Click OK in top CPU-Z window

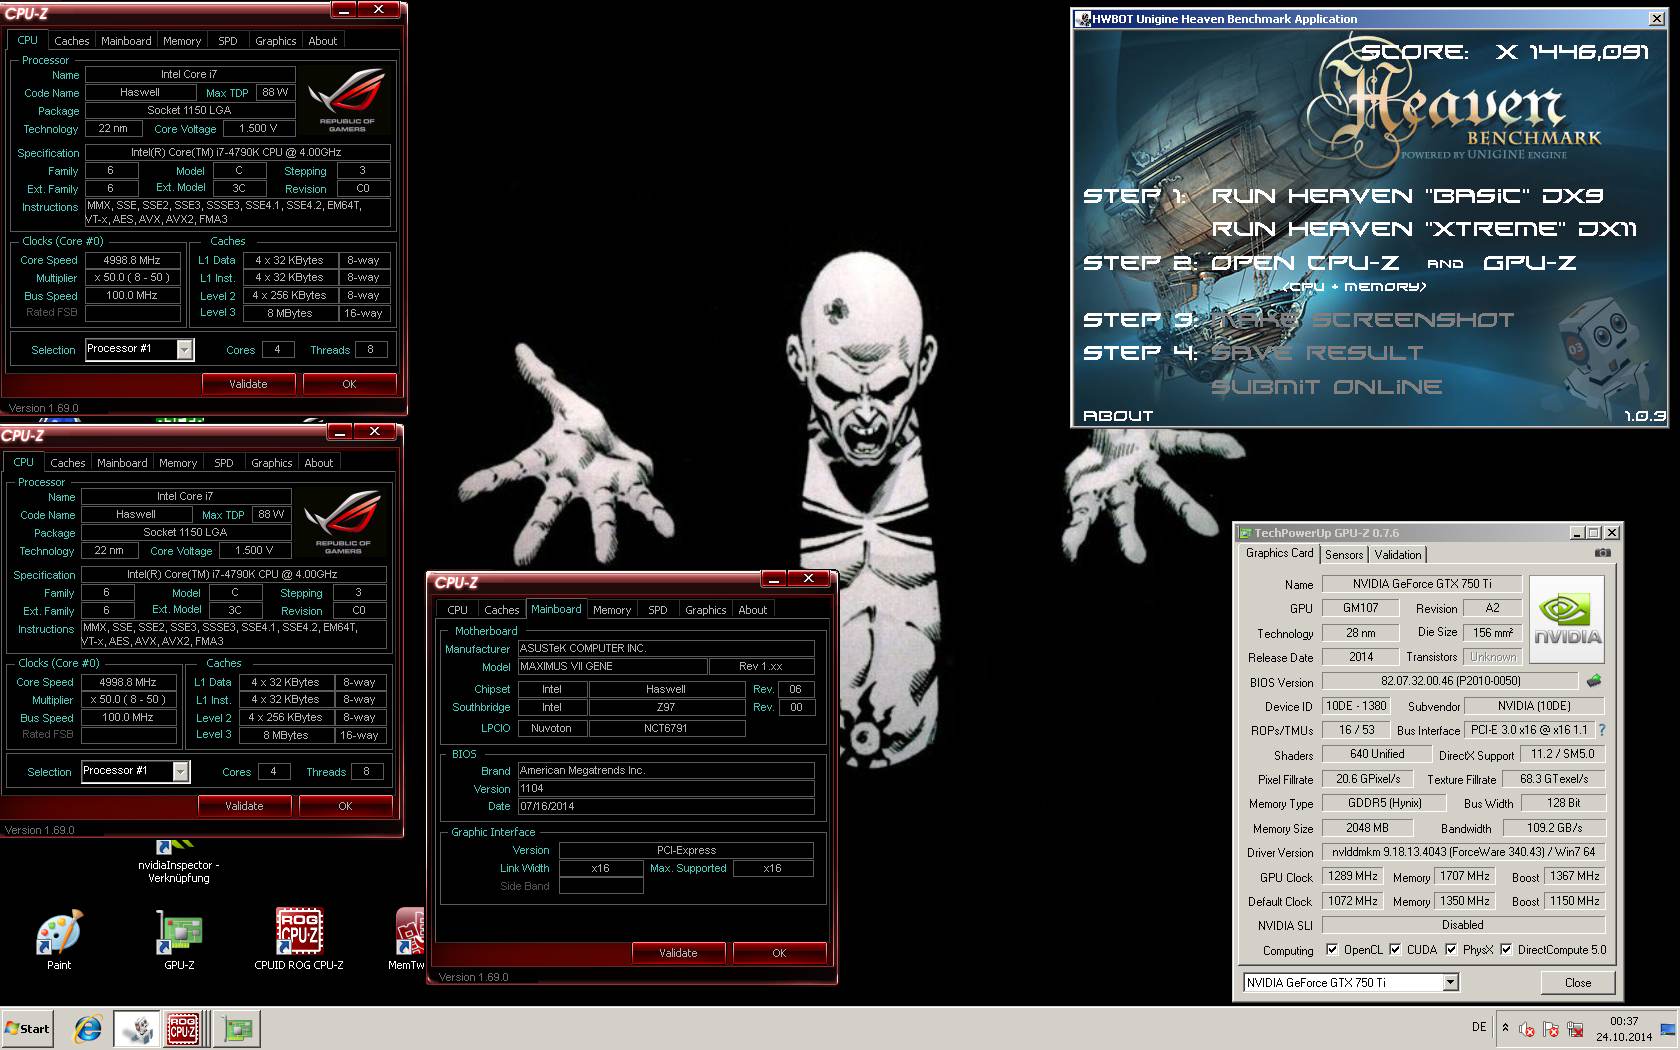[x=349, y=384]
